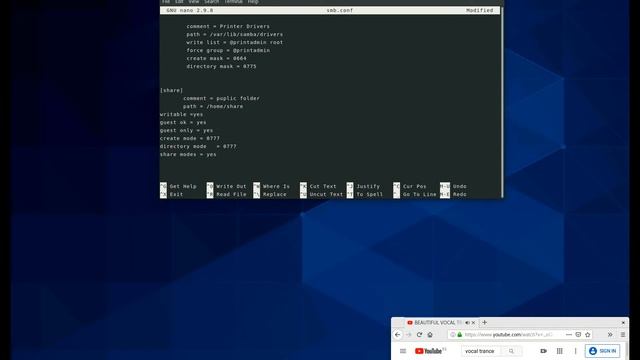Click the YouTube create video camera icon
640x360 pixels.
point(543,351)
